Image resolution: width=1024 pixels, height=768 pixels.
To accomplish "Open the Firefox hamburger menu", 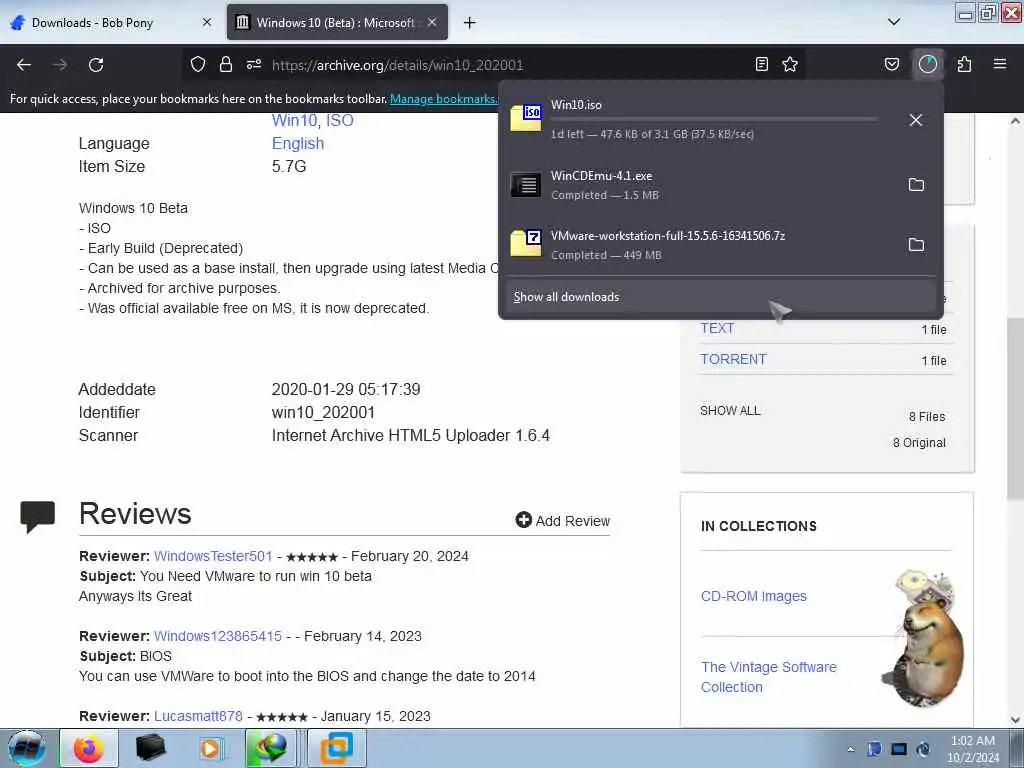I will click(x=1000, y=64).
